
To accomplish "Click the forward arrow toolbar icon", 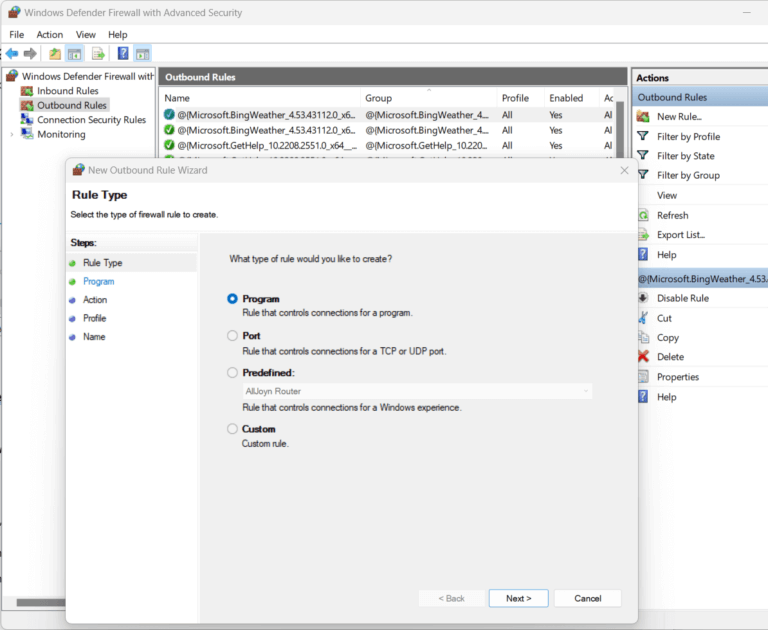I will pyautogui.click(x=30, y=53).
